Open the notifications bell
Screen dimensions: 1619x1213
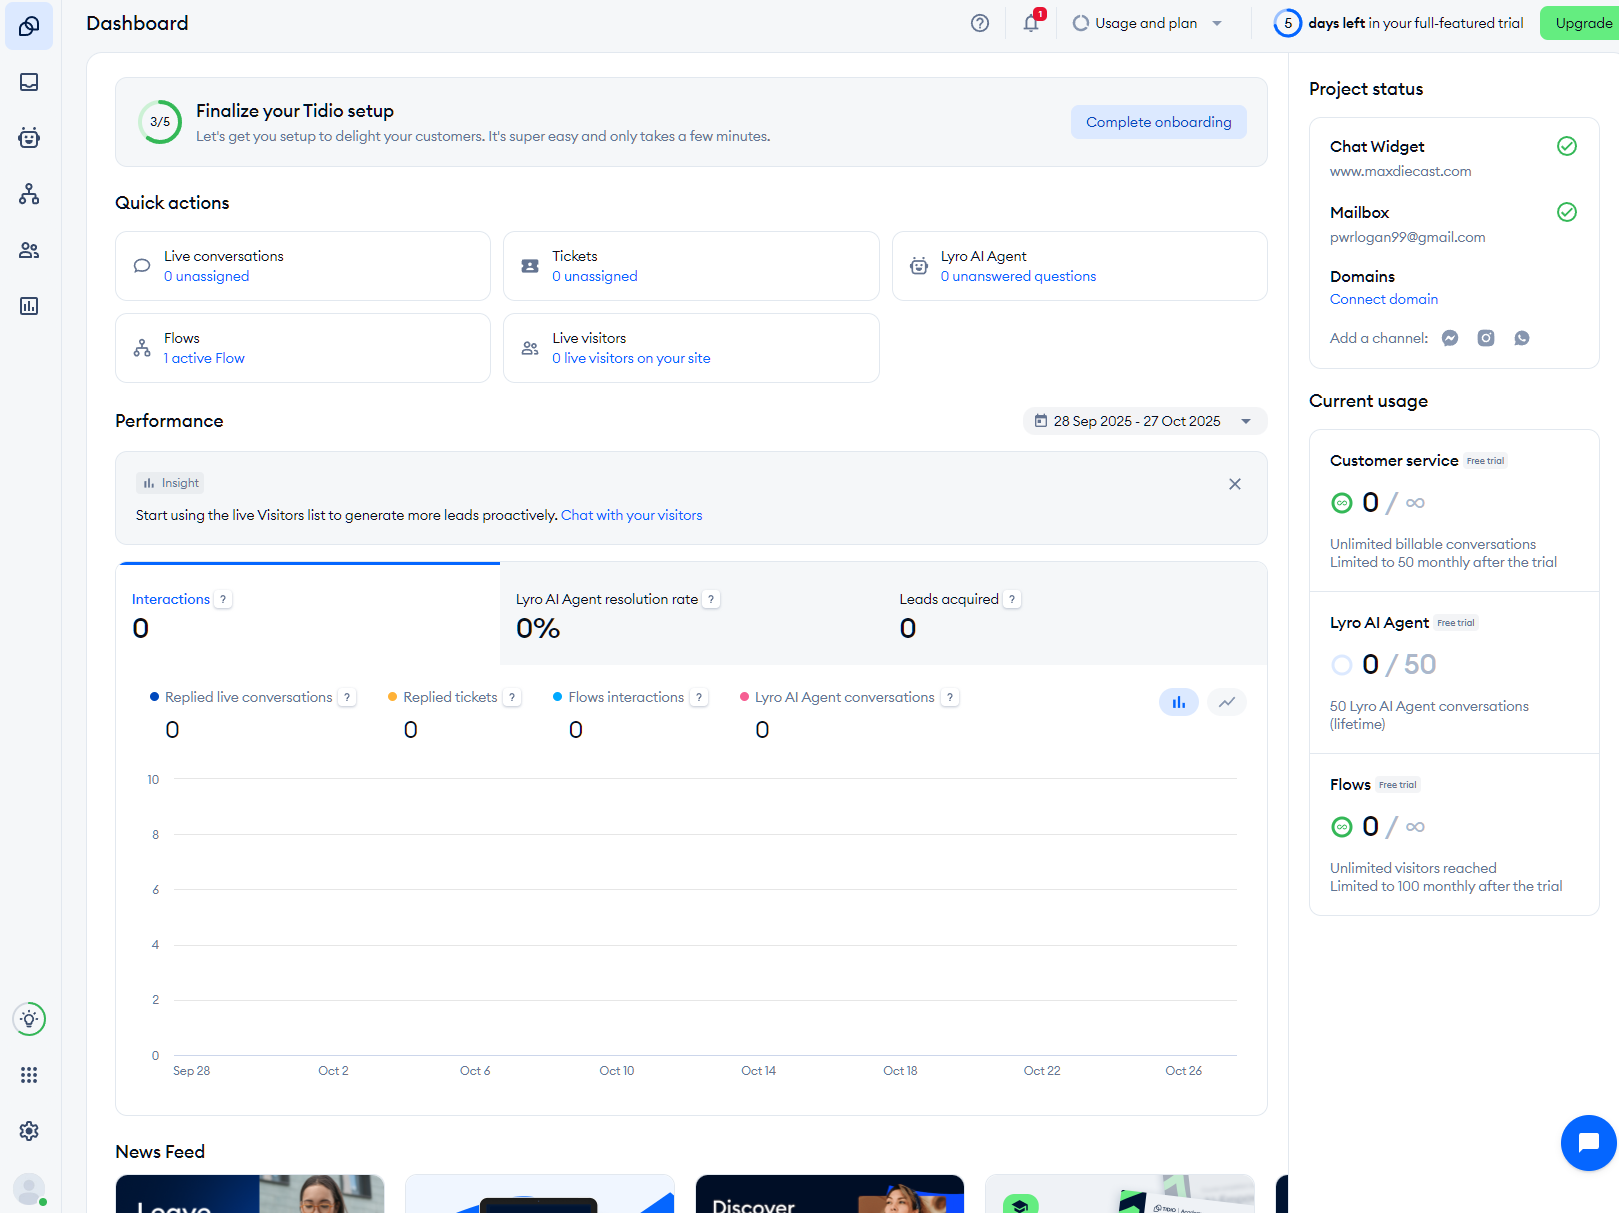coord(1029,22)
